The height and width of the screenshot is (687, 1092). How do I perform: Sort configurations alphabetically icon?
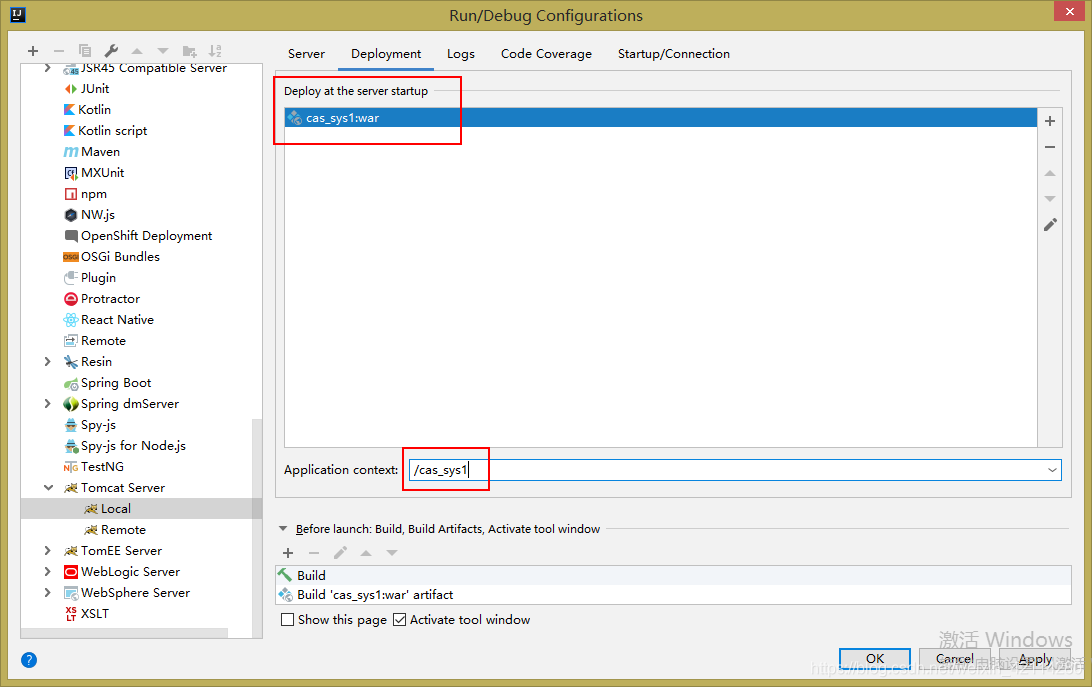[x=215, y=51]
